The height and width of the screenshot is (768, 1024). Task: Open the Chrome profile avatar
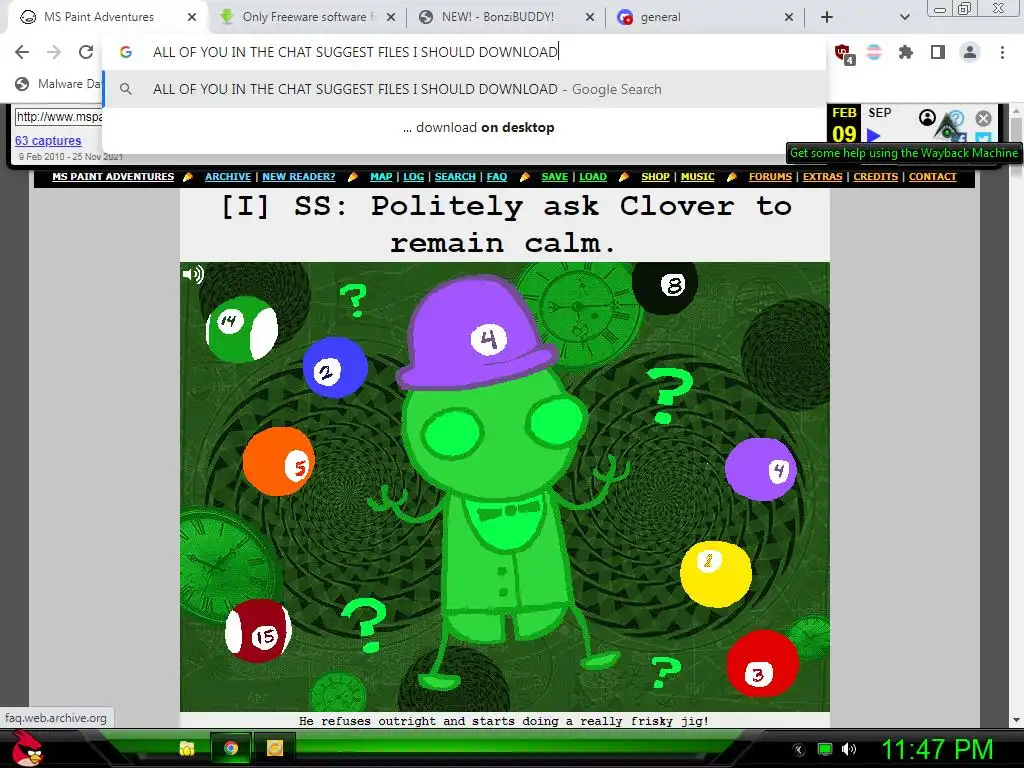point(970,52)
